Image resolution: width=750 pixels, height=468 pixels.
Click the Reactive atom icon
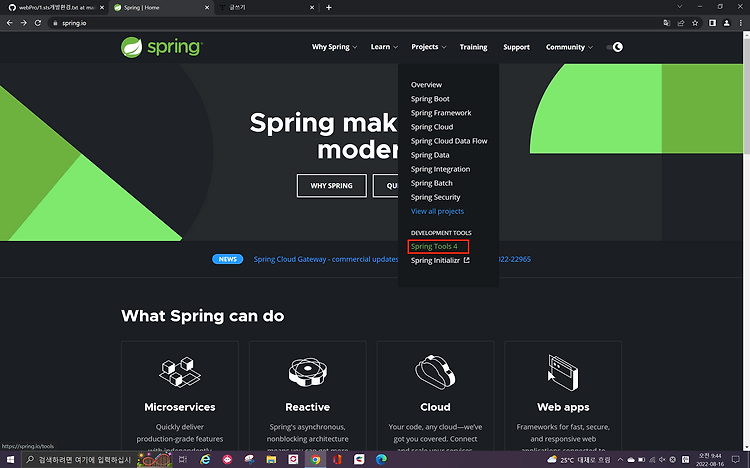(x=308, y=372)
